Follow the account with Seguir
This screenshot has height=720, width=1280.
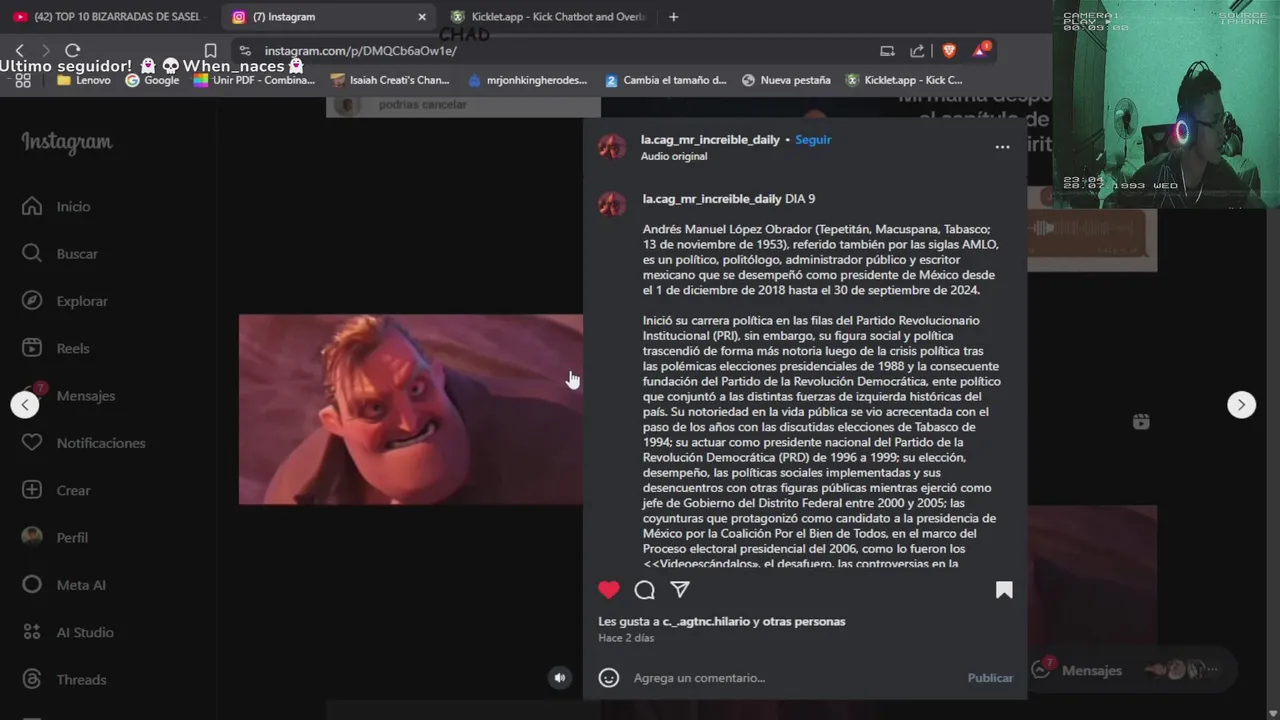[813, 140]
